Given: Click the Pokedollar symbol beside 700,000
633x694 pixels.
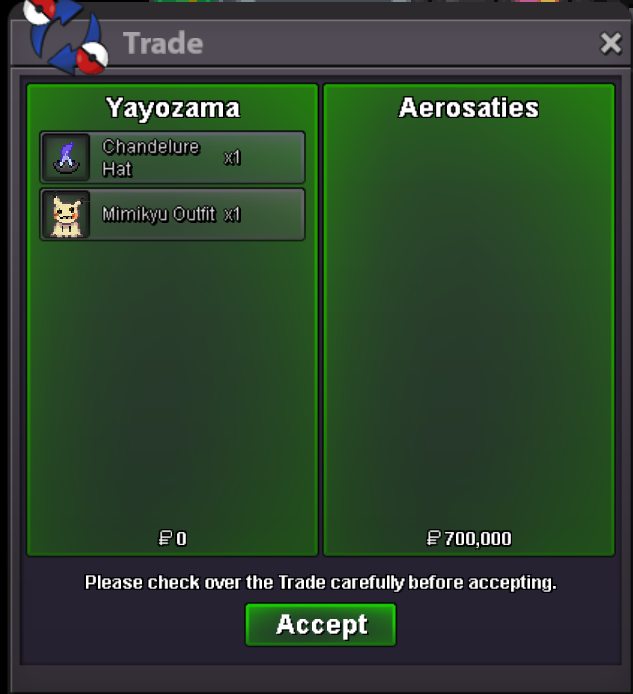Looking at the screenshot, I should point(434,538).
